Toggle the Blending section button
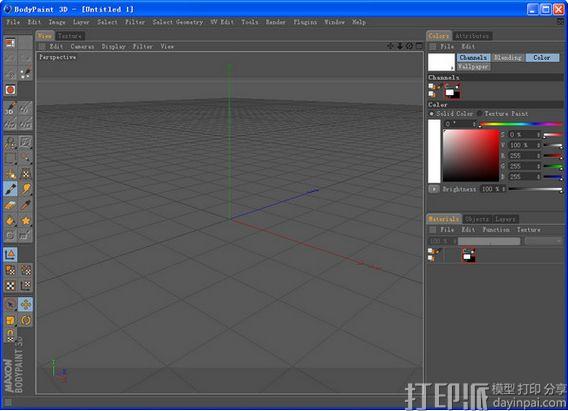 point(508,58)
